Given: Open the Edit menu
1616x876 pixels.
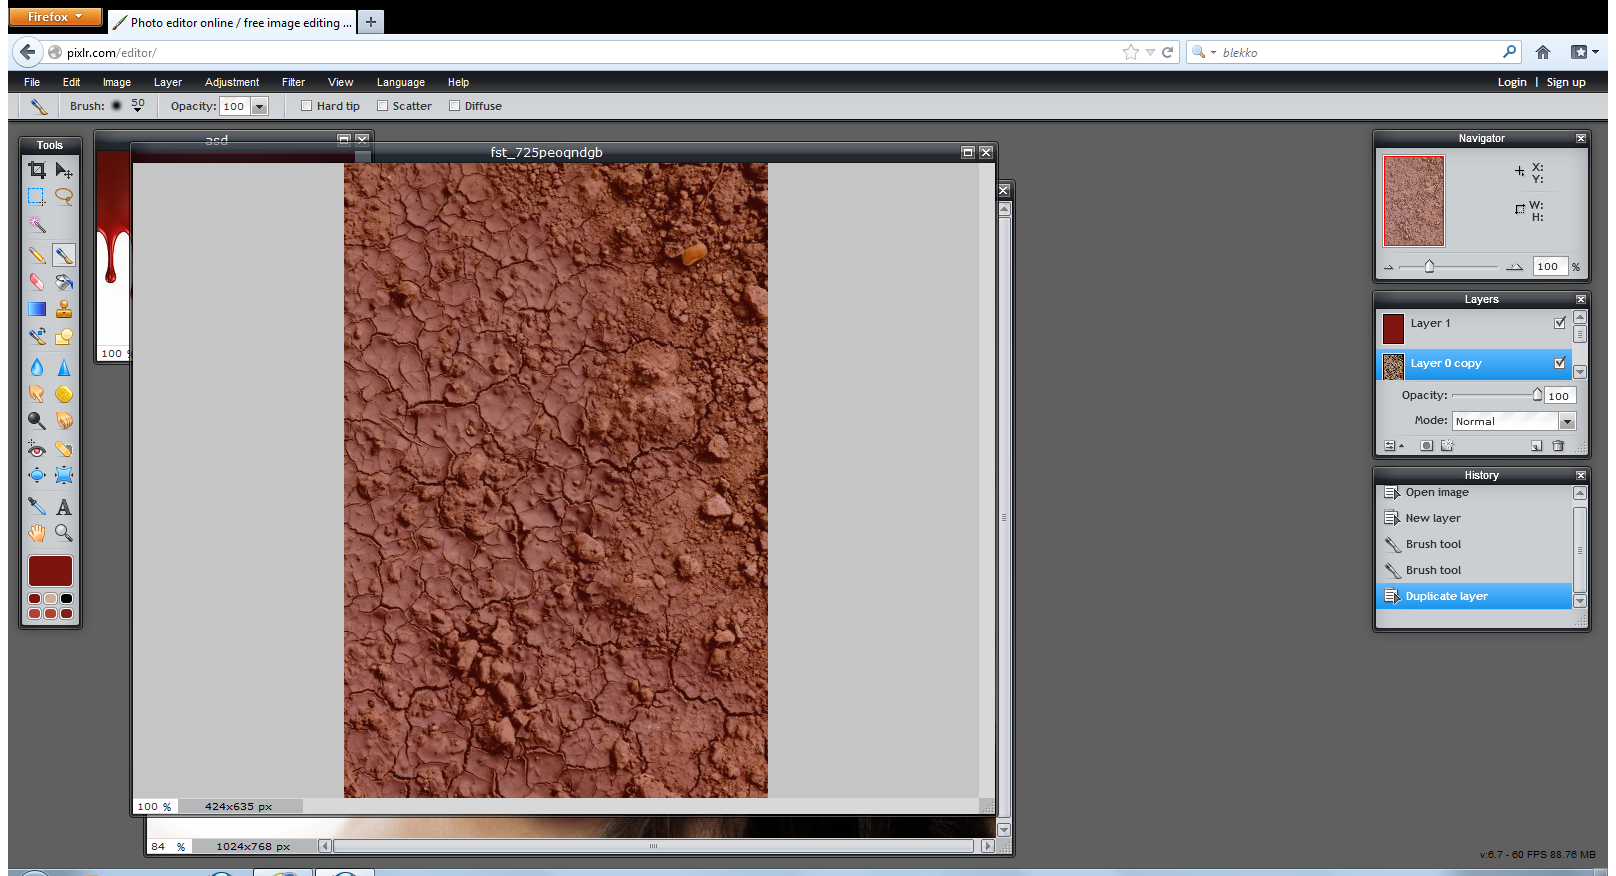Looking at the screenshot, I should click(71, 82).
